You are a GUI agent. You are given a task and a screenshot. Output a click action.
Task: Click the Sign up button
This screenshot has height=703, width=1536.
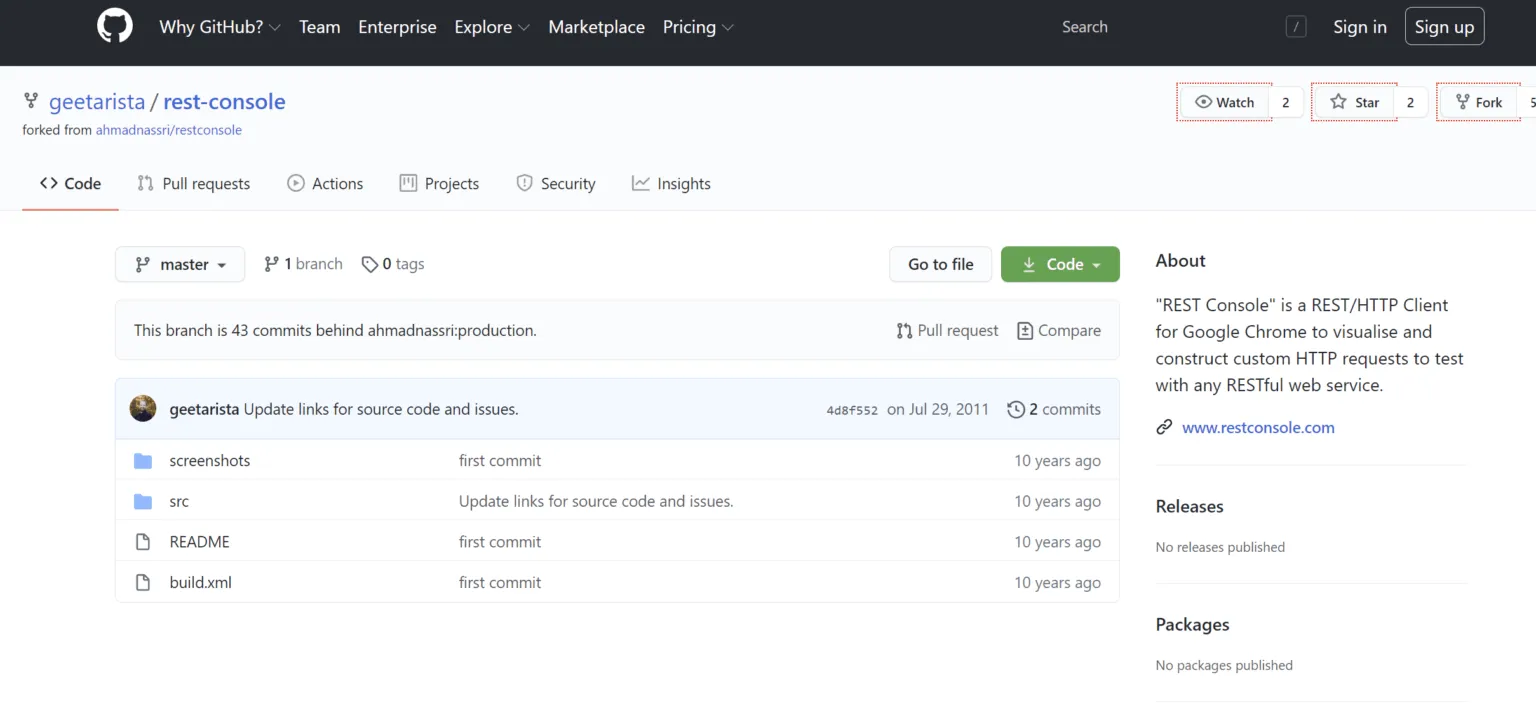pyautogui.click(x=1444, y=27)
